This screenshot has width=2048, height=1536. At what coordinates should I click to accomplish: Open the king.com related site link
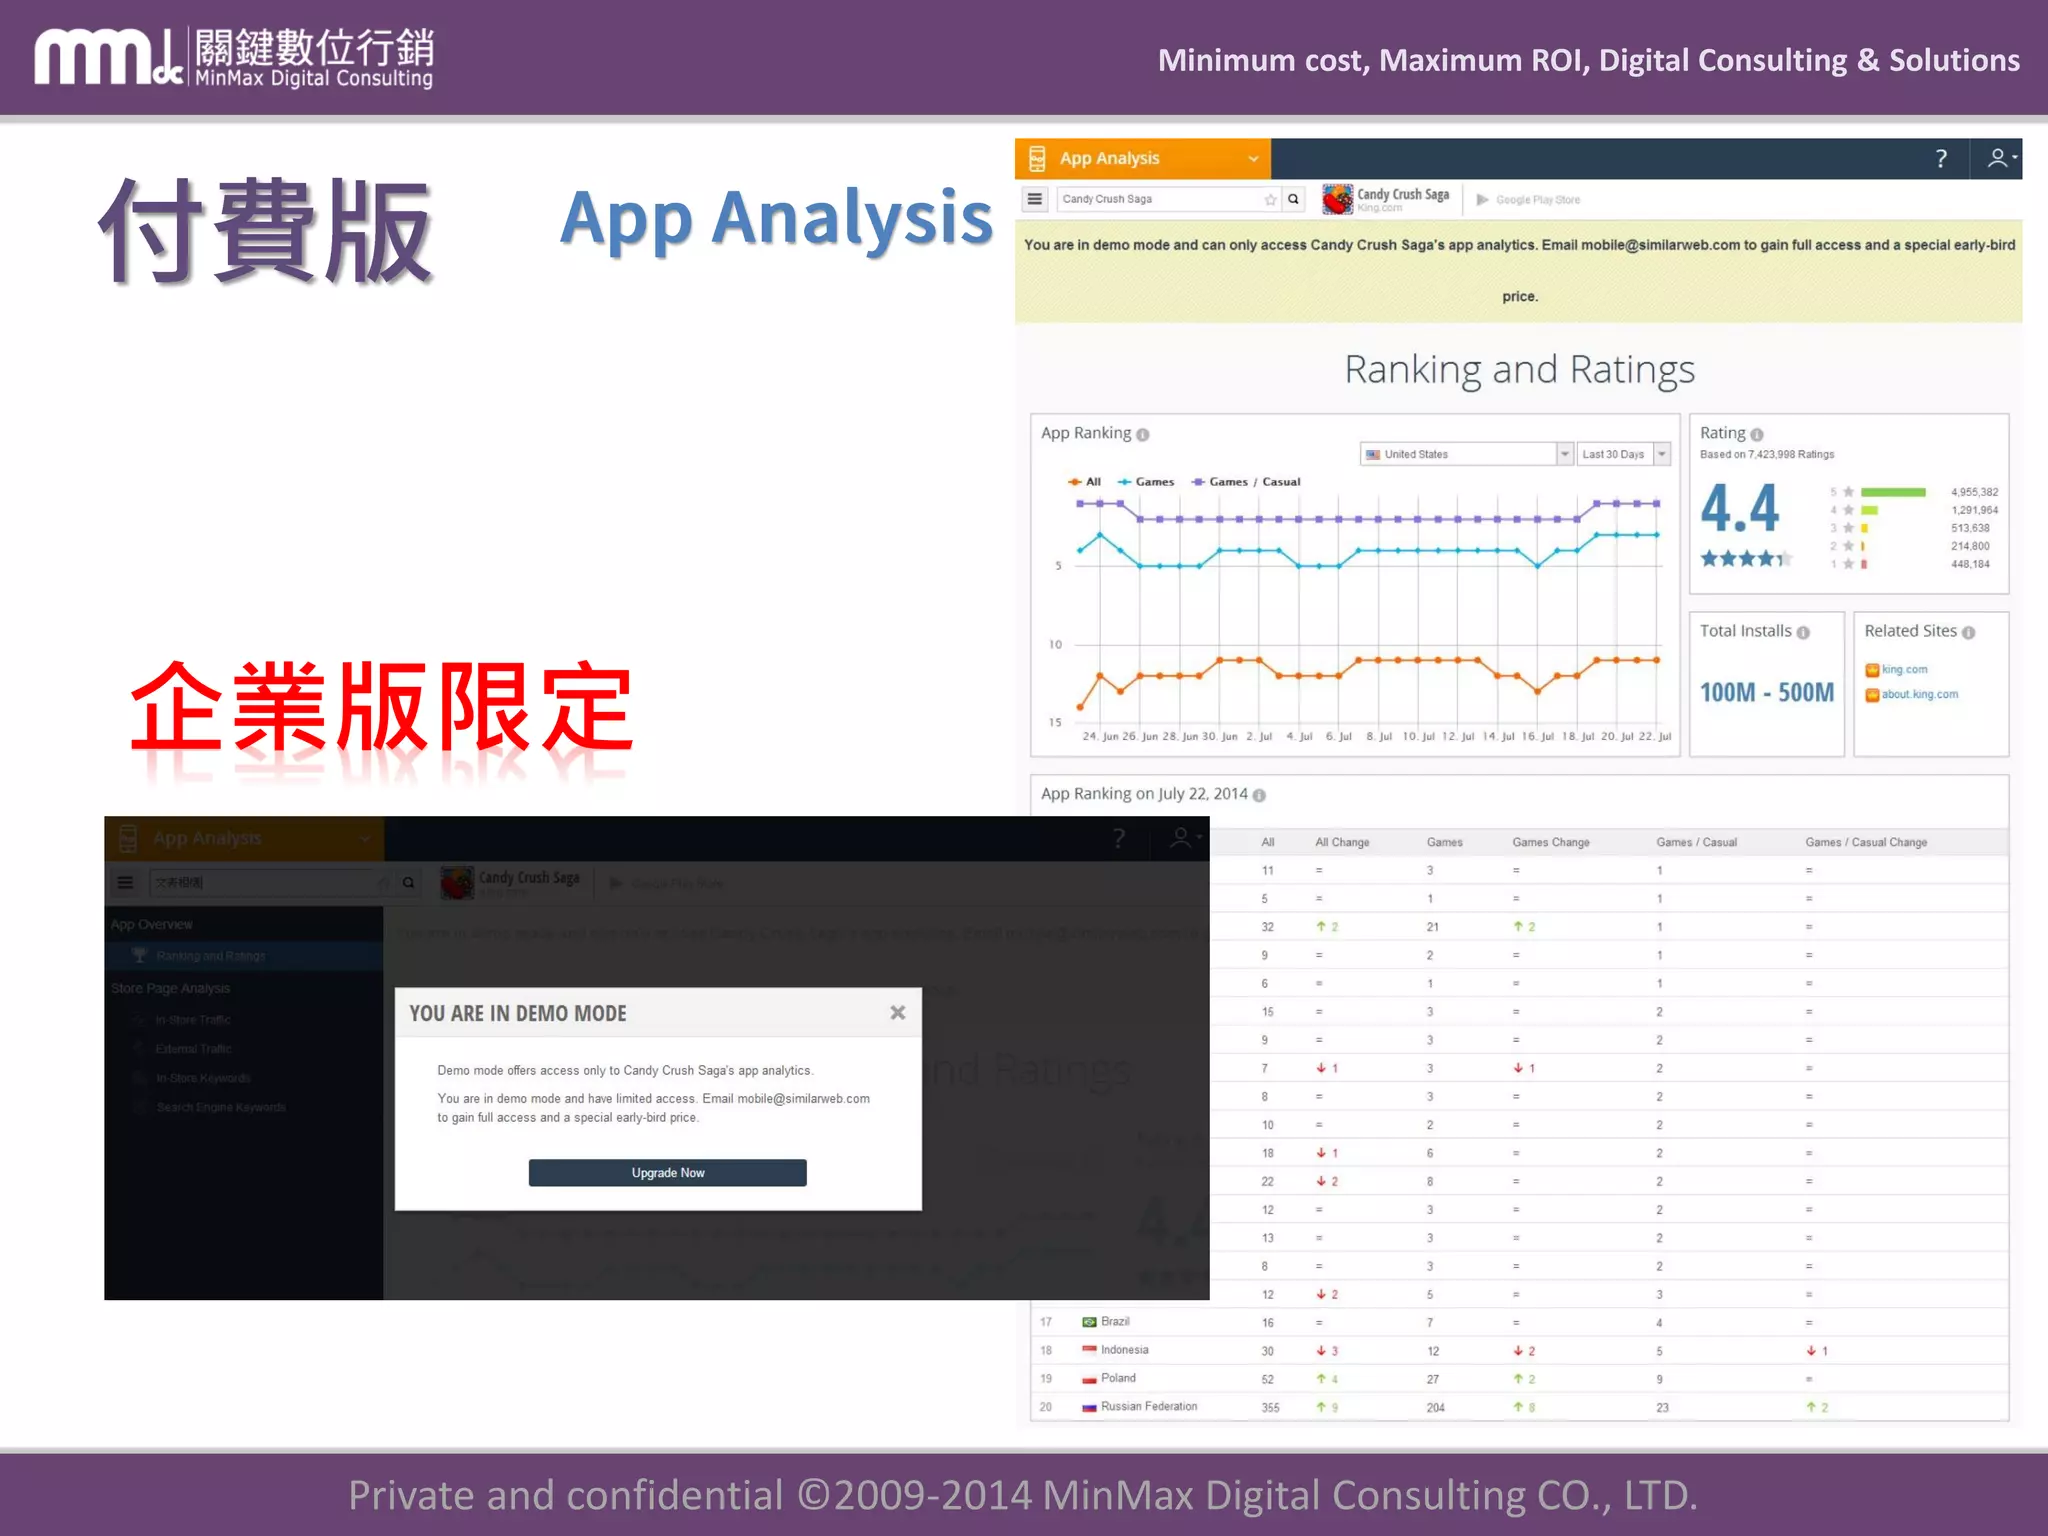point(1904,670)
